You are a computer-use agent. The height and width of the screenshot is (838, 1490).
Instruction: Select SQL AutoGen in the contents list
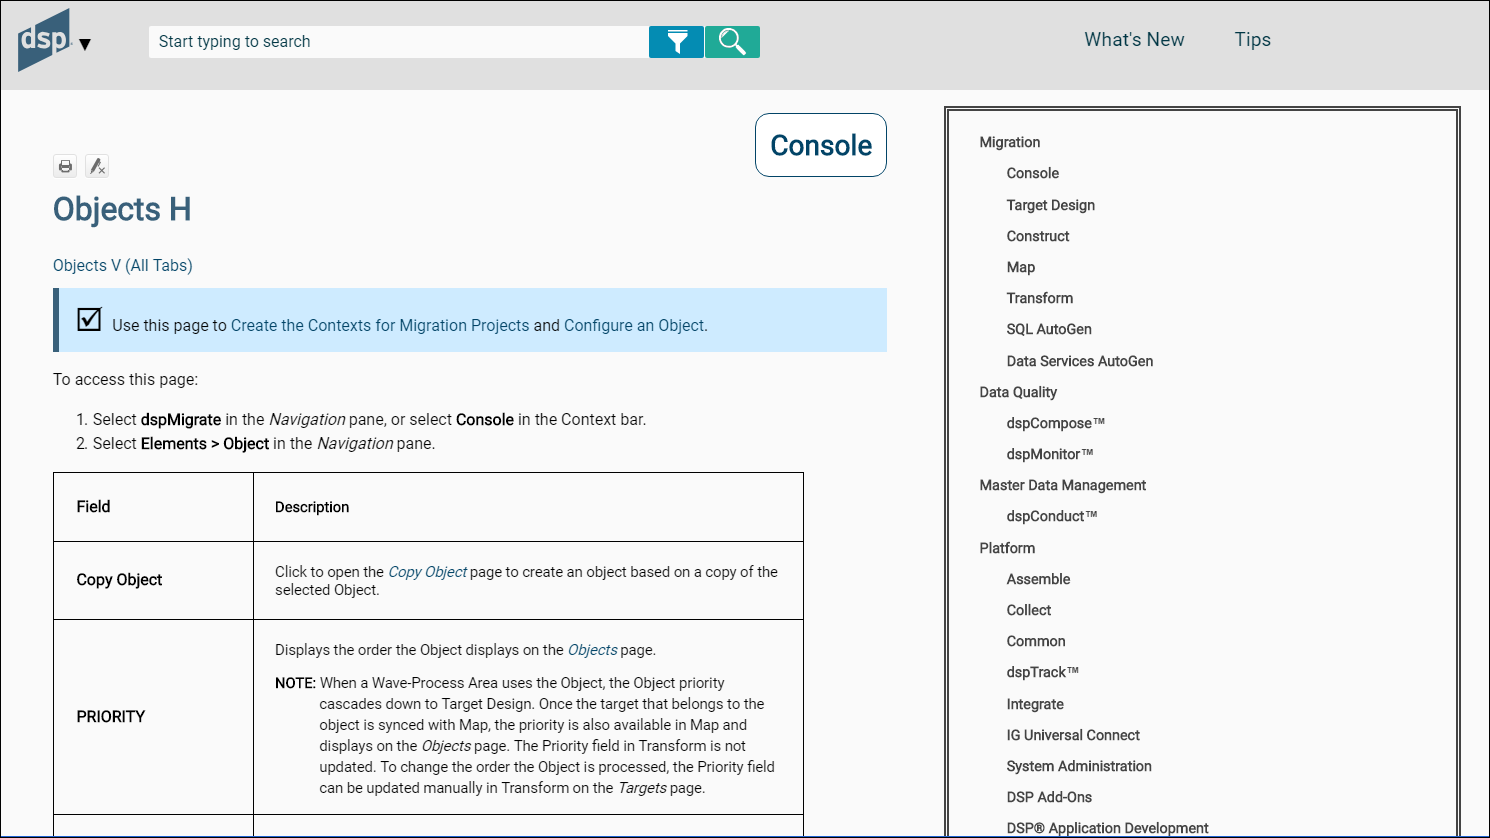click(x=1049, y=329)
